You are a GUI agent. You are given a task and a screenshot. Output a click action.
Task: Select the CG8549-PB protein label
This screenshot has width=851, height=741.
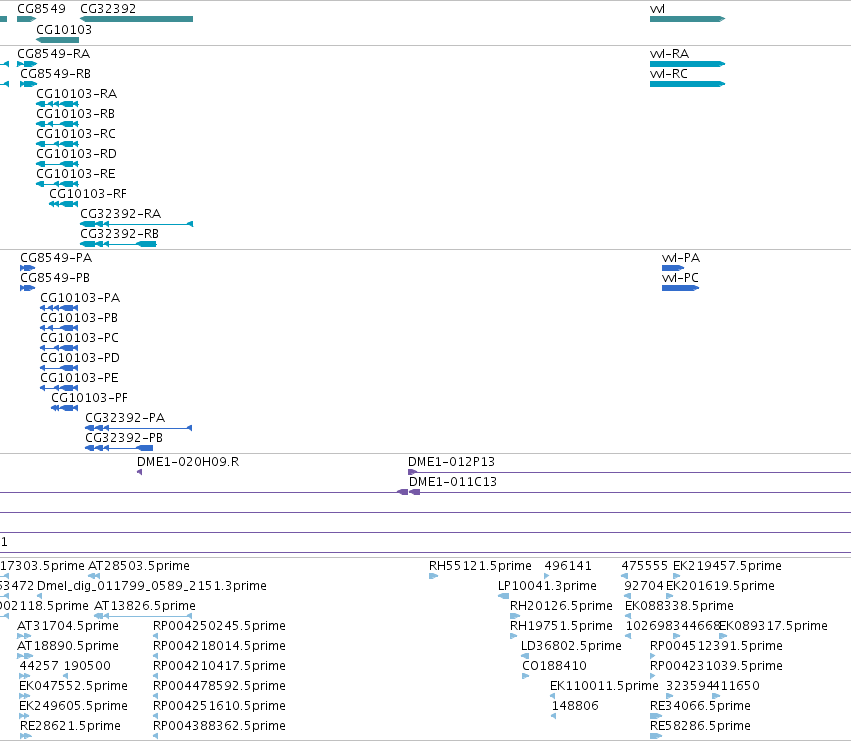pyautogui.click(x=55, y=278)
